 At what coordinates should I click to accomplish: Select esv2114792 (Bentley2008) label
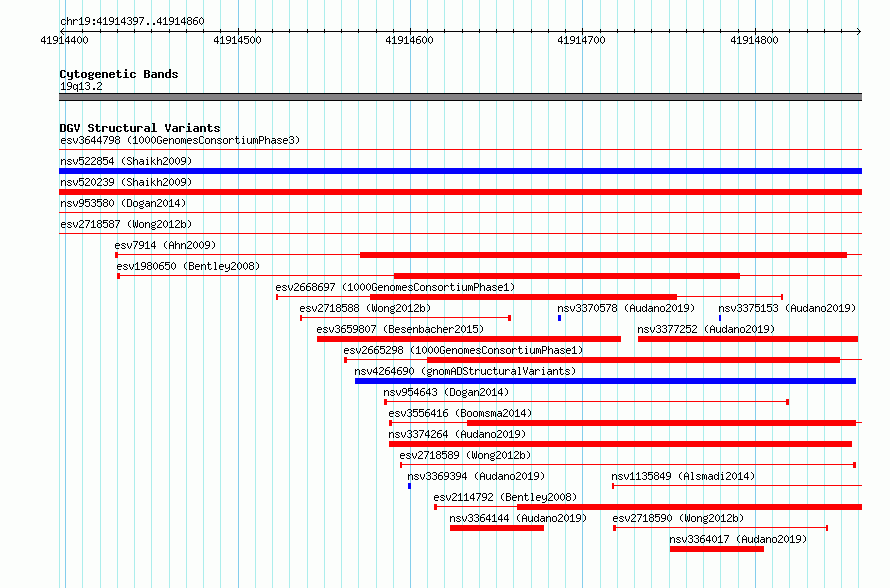point(505,497)
